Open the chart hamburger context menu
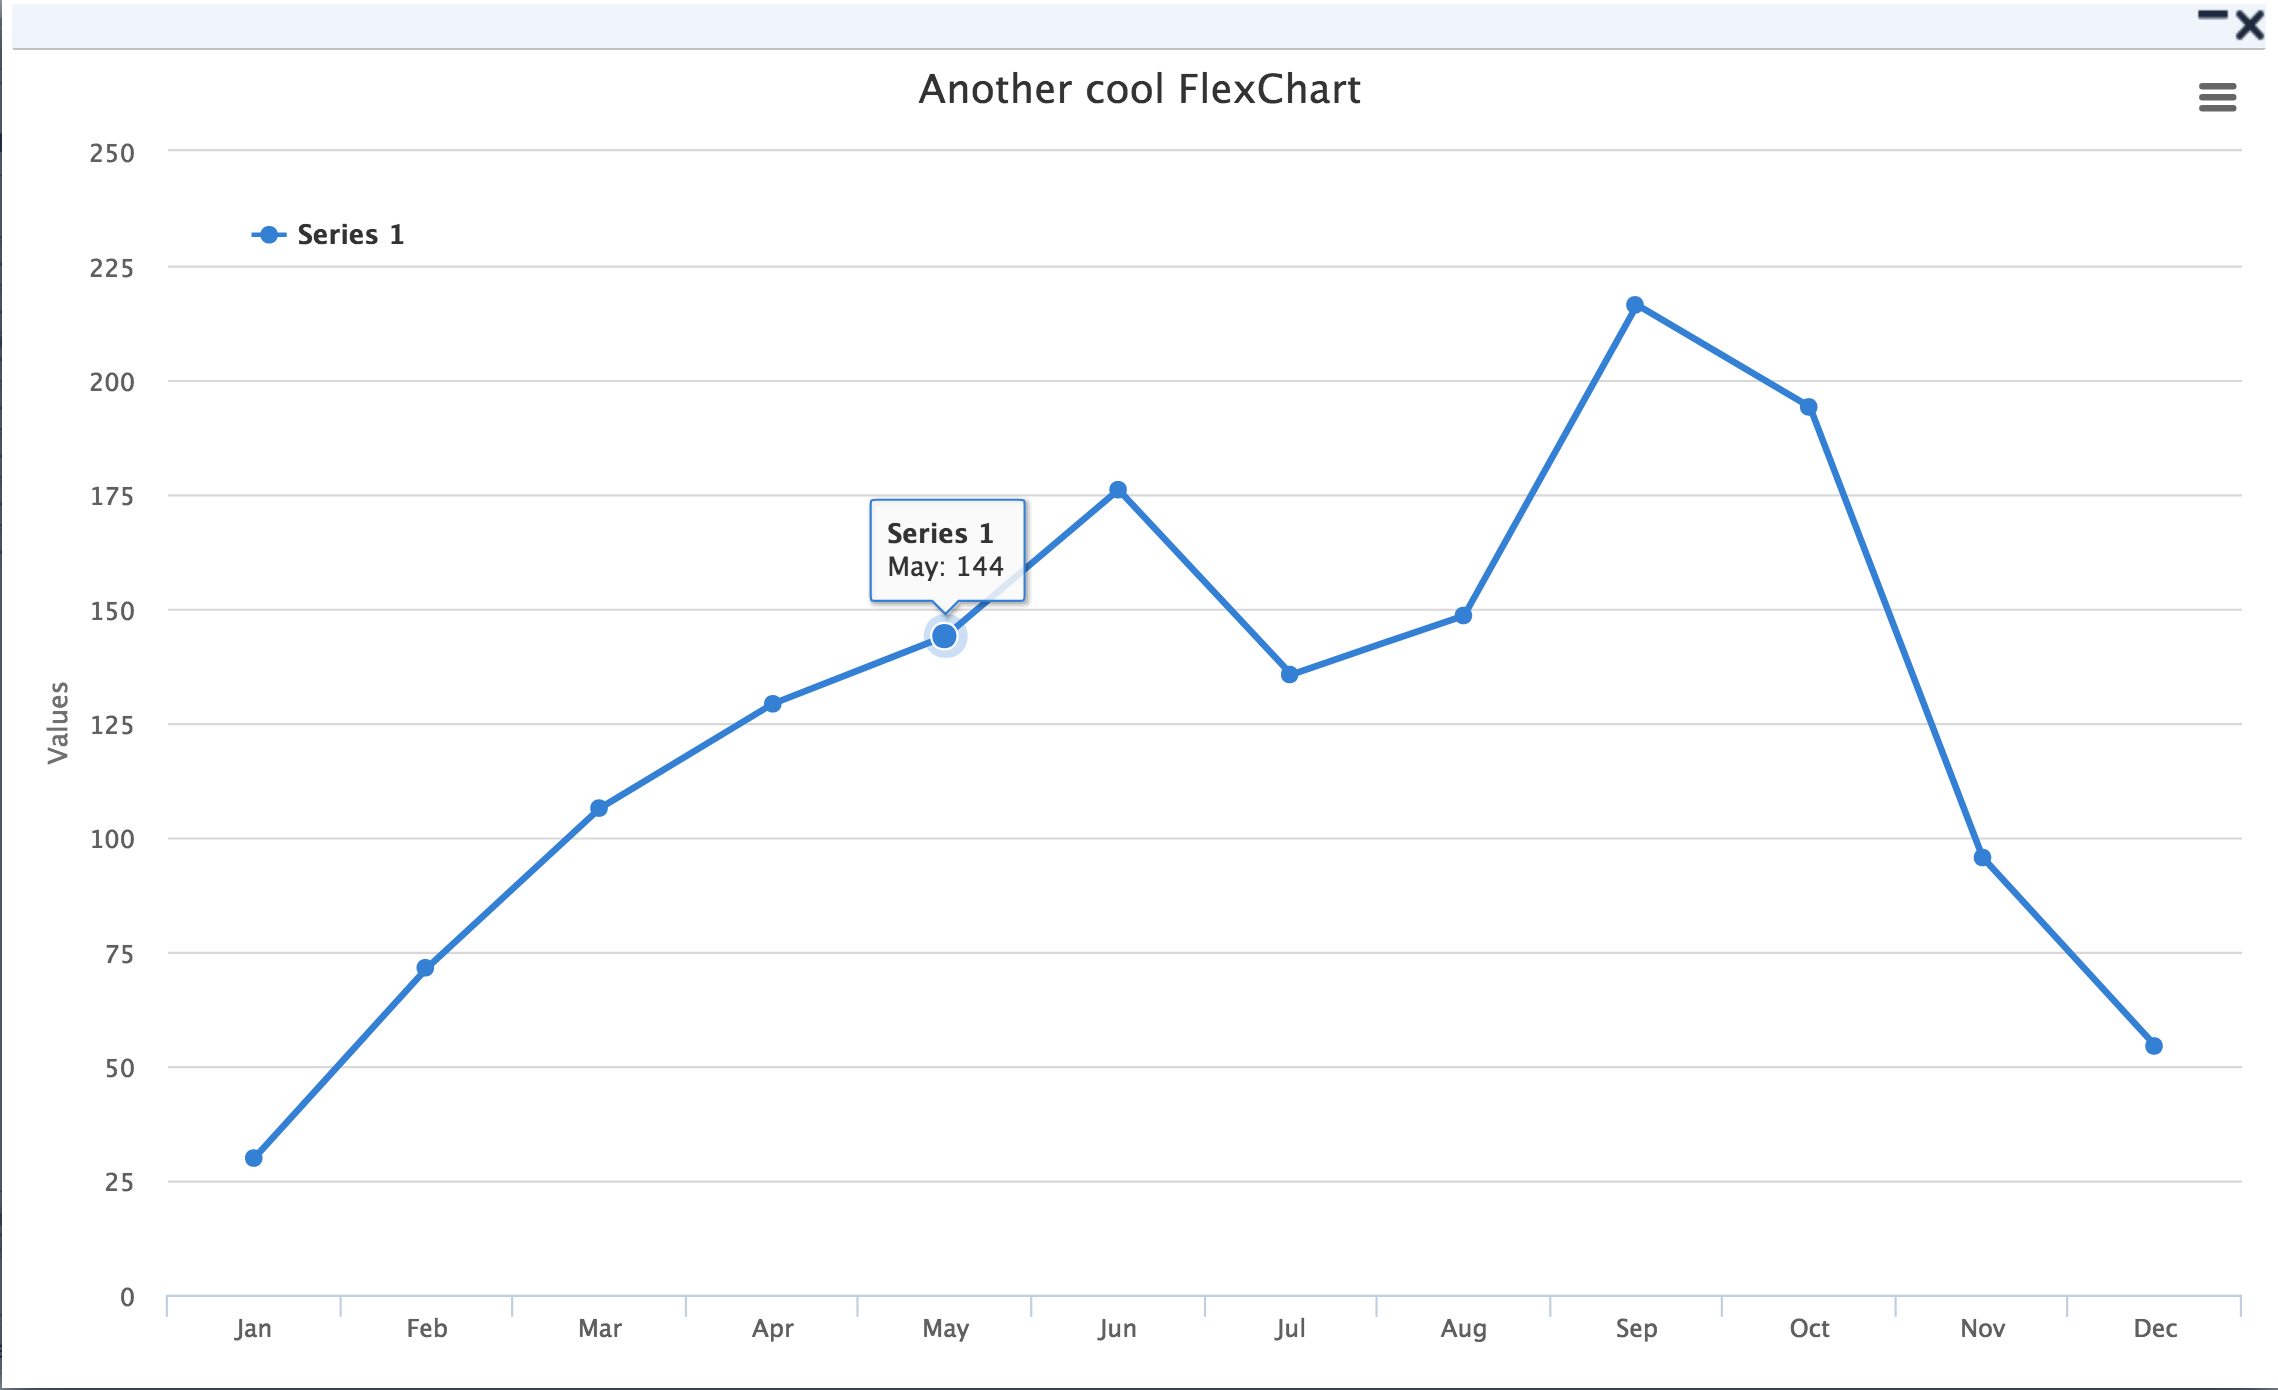Image resolution: width=2278 pixels, height=1390 pixels. point(2217,97)
